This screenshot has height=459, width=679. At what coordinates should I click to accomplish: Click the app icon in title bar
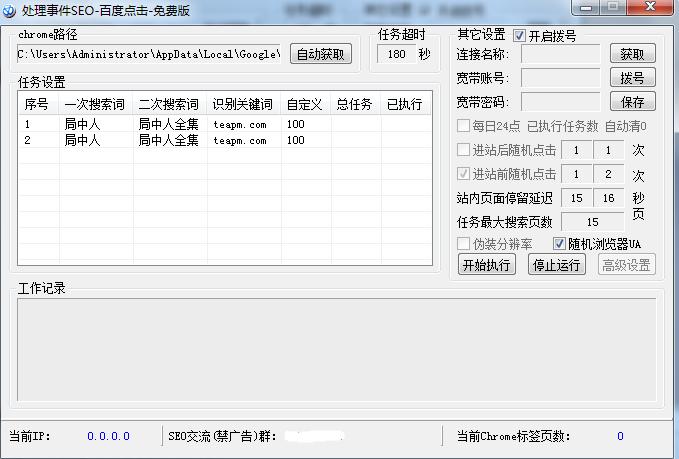pyautogui.click(x=9, y=10)
